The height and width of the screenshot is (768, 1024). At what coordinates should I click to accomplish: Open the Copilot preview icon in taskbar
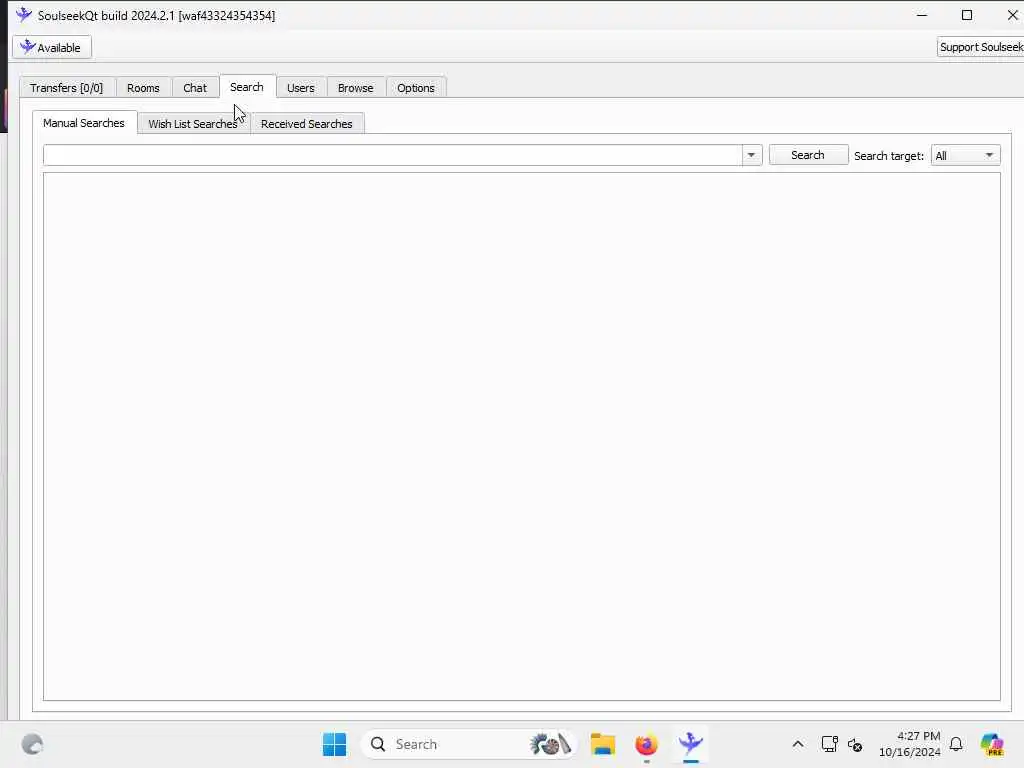click(x=992, y=744)
